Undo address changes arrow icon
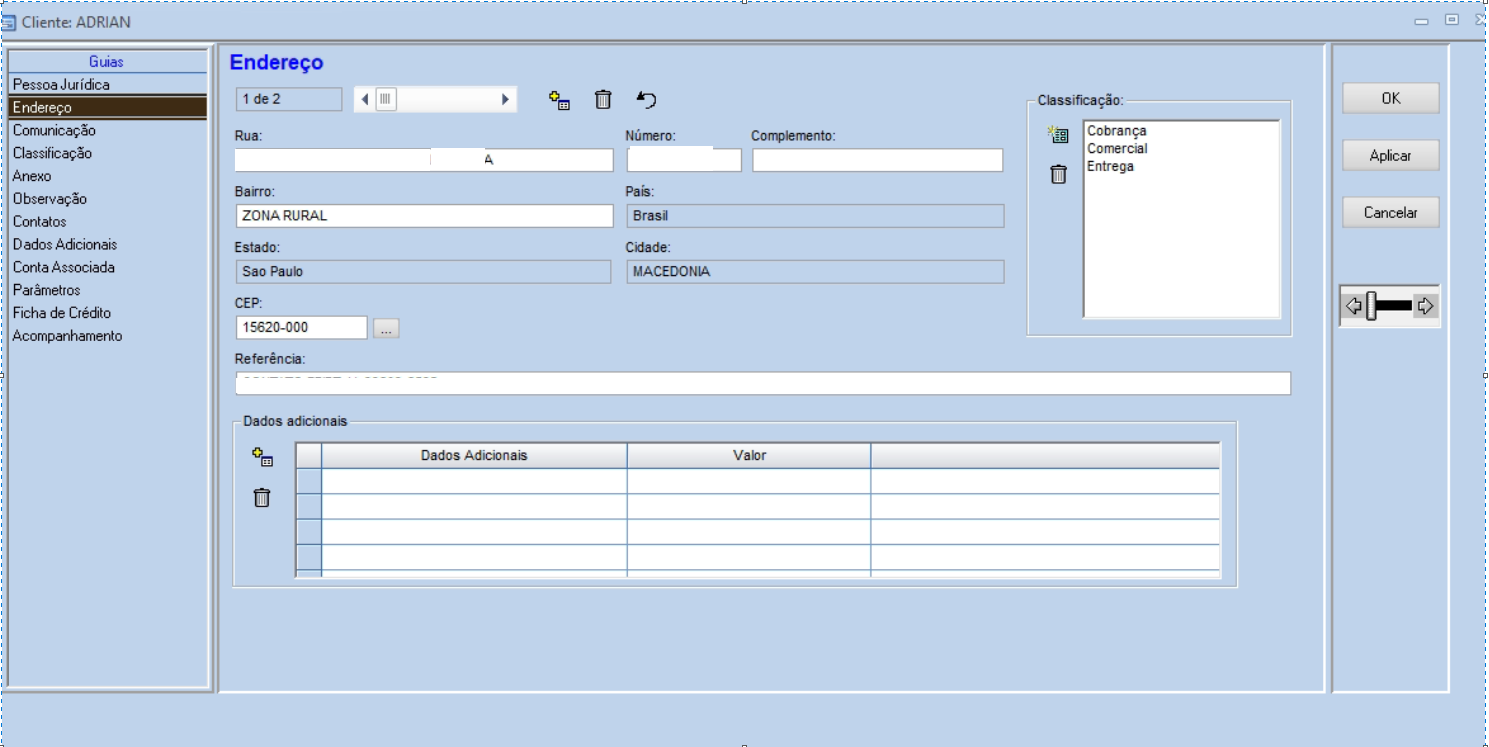 (x=647, y=99)
